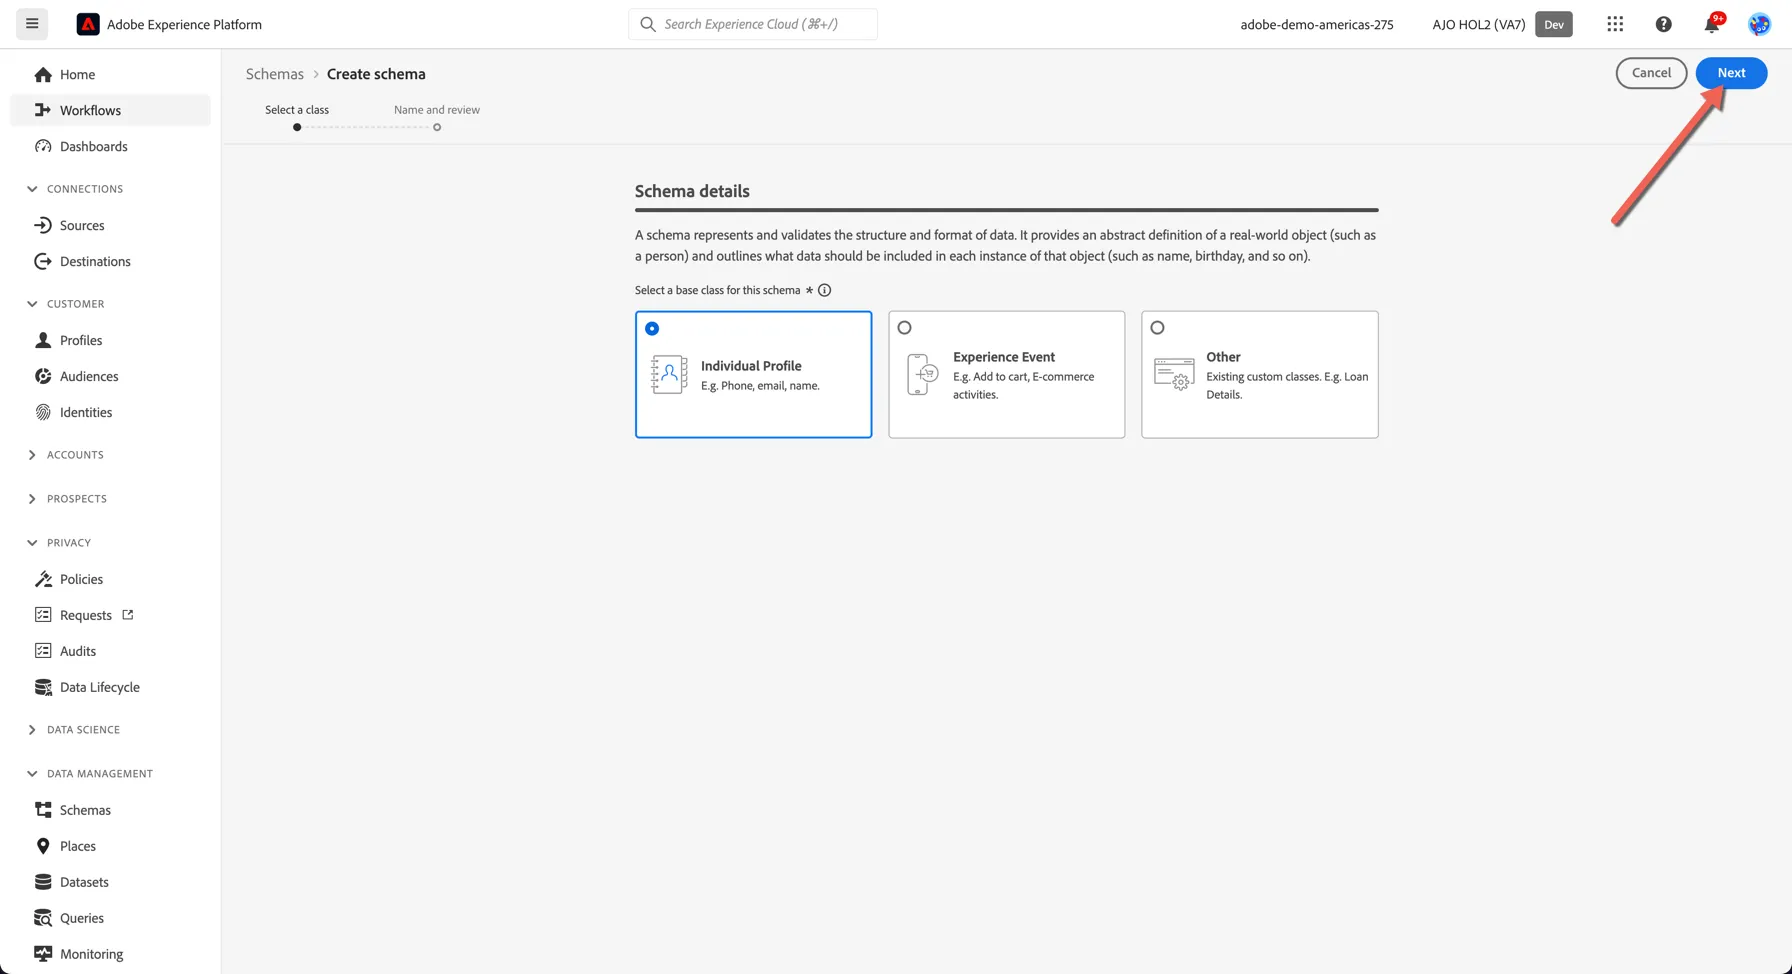Click the Search Experience Cloud field
The height and width of the screenshot is (974, 1792).
753,24
